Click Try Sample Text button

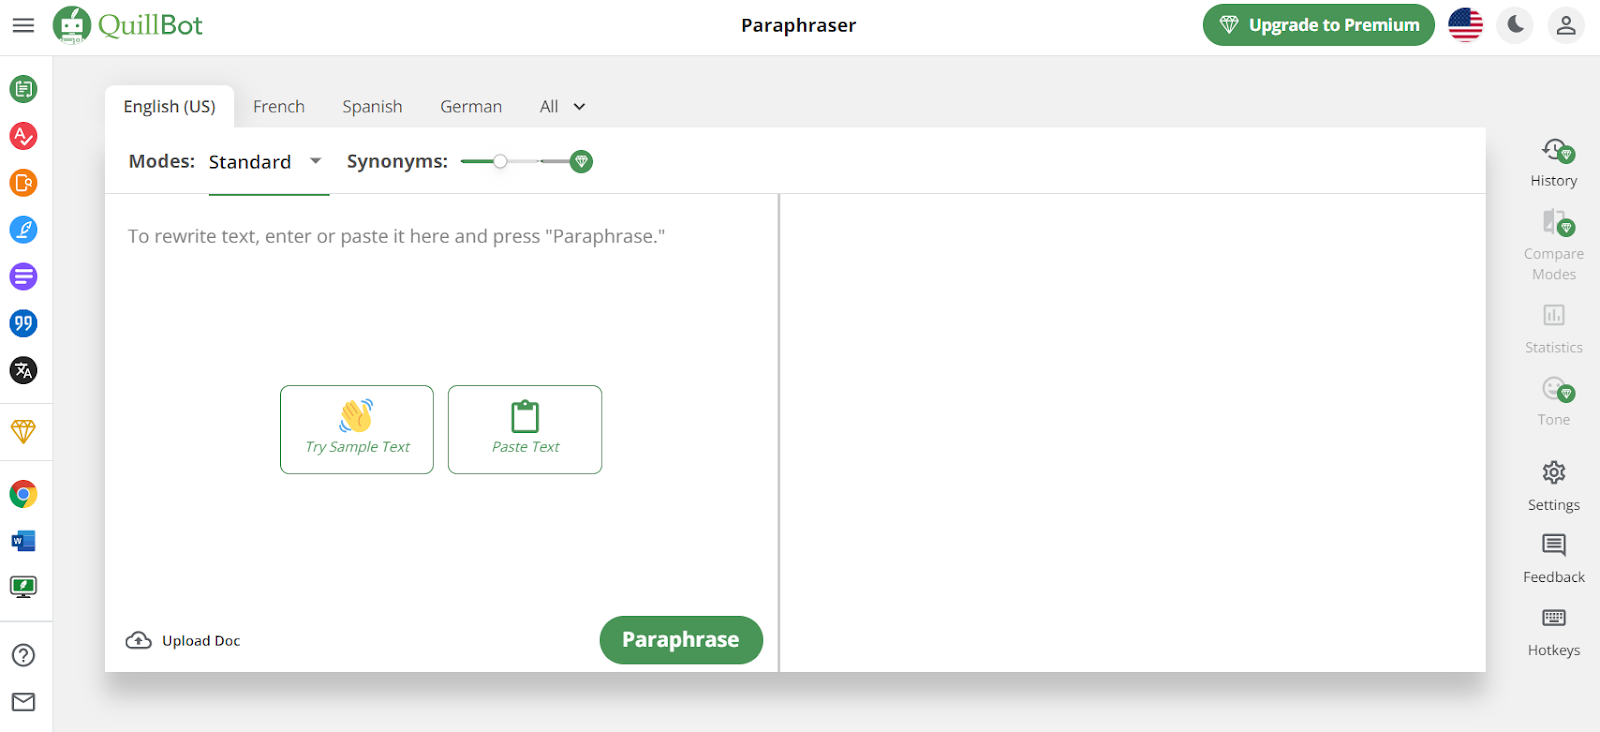(357, 429)
